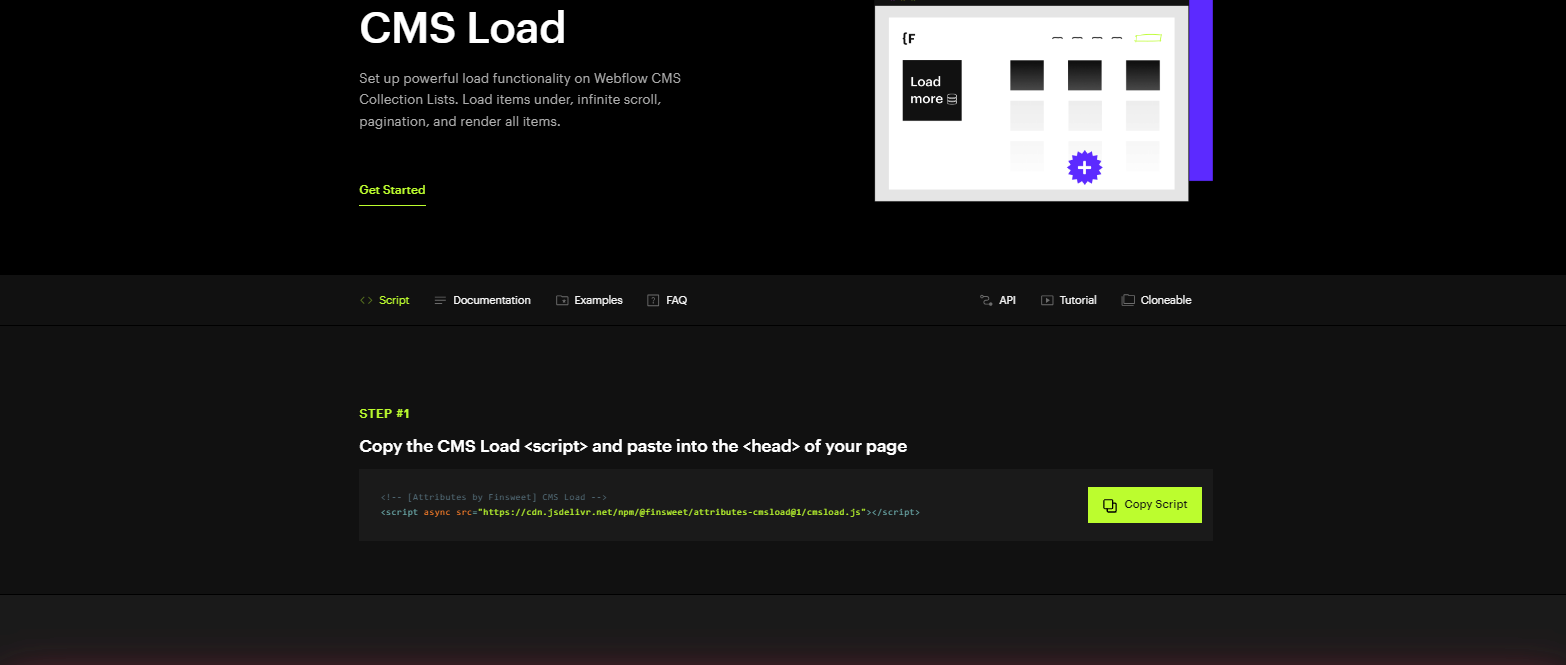The width and height of the screenshot is (1566, 665).
Task: Open the Script tab
Action: click(384, 300)
